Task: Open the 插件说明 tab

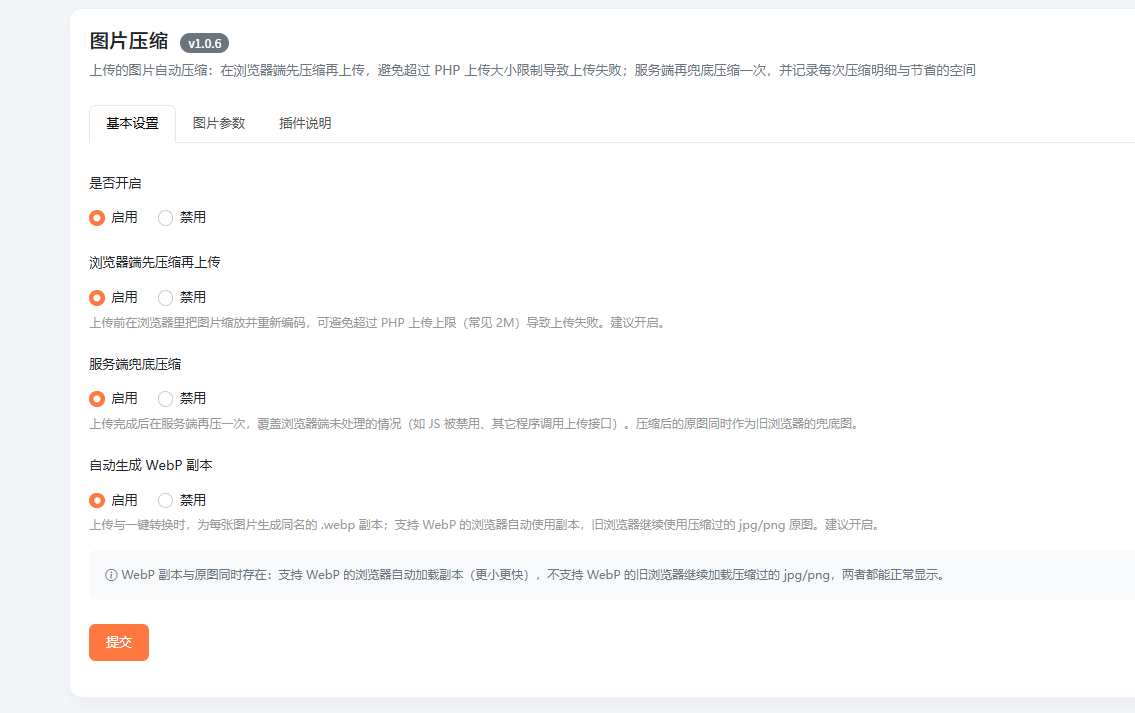Action: click(x=305, y=124)
